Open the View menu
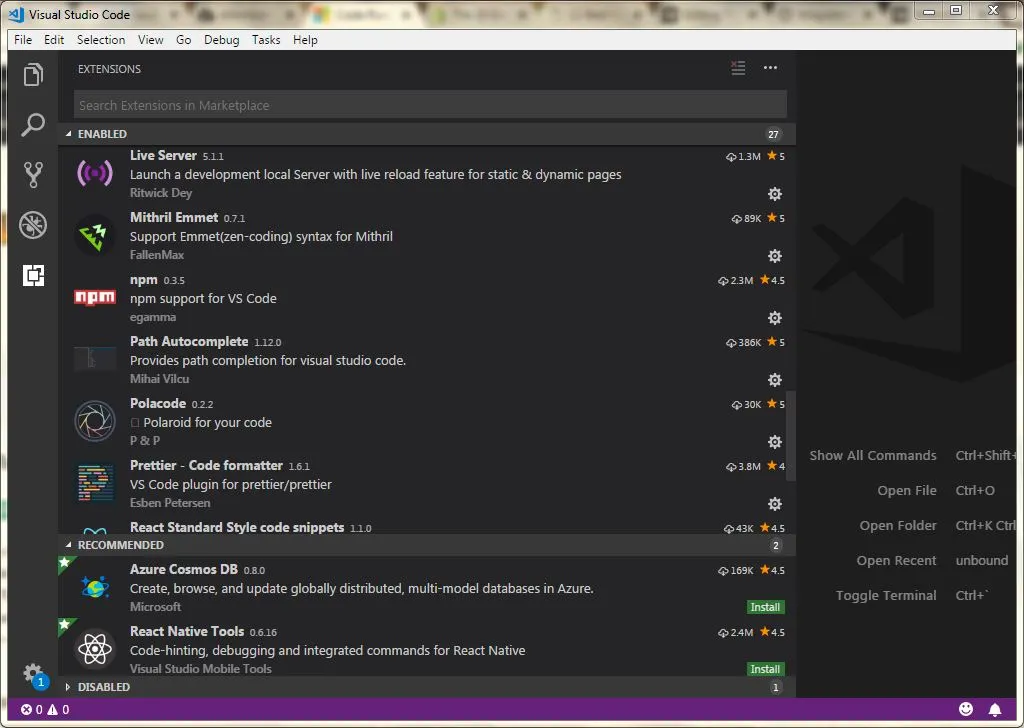1024x728 pixels. (x=150, y=40)
